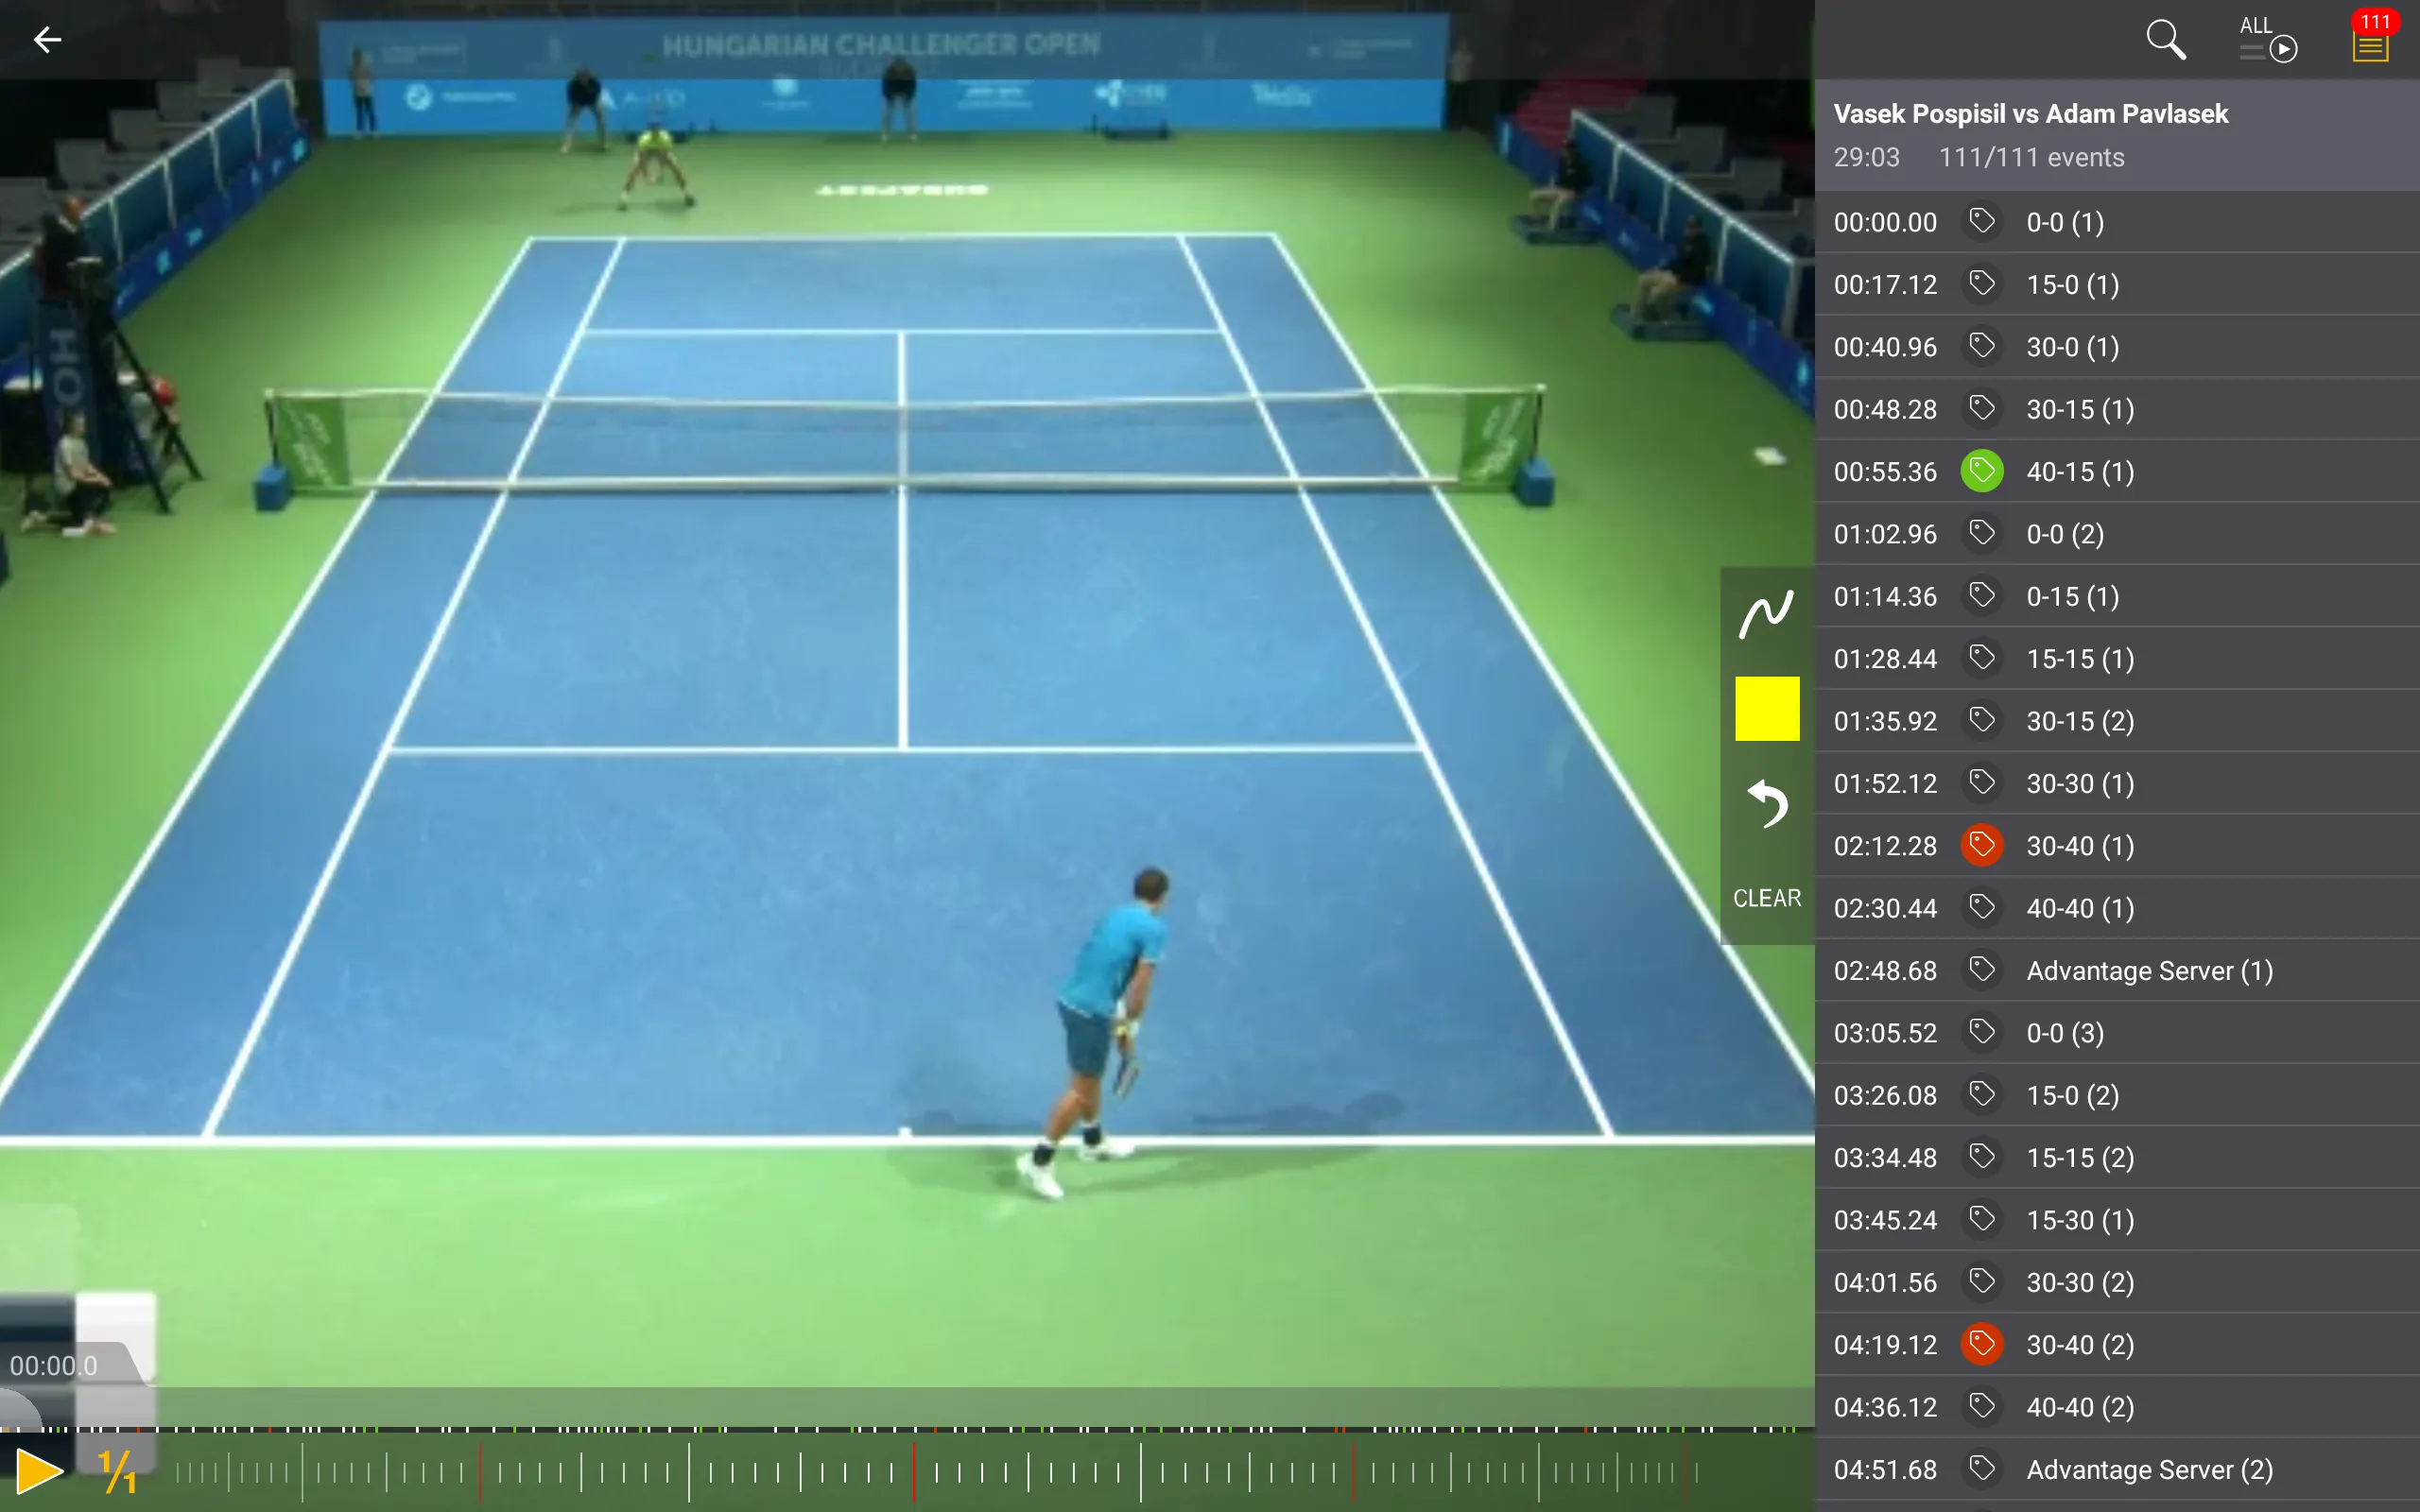The width and height of the screenshot is (2420, 1512).
Task: Click the tag icon for 30-0 (1)
Action: click(1981, 346)
